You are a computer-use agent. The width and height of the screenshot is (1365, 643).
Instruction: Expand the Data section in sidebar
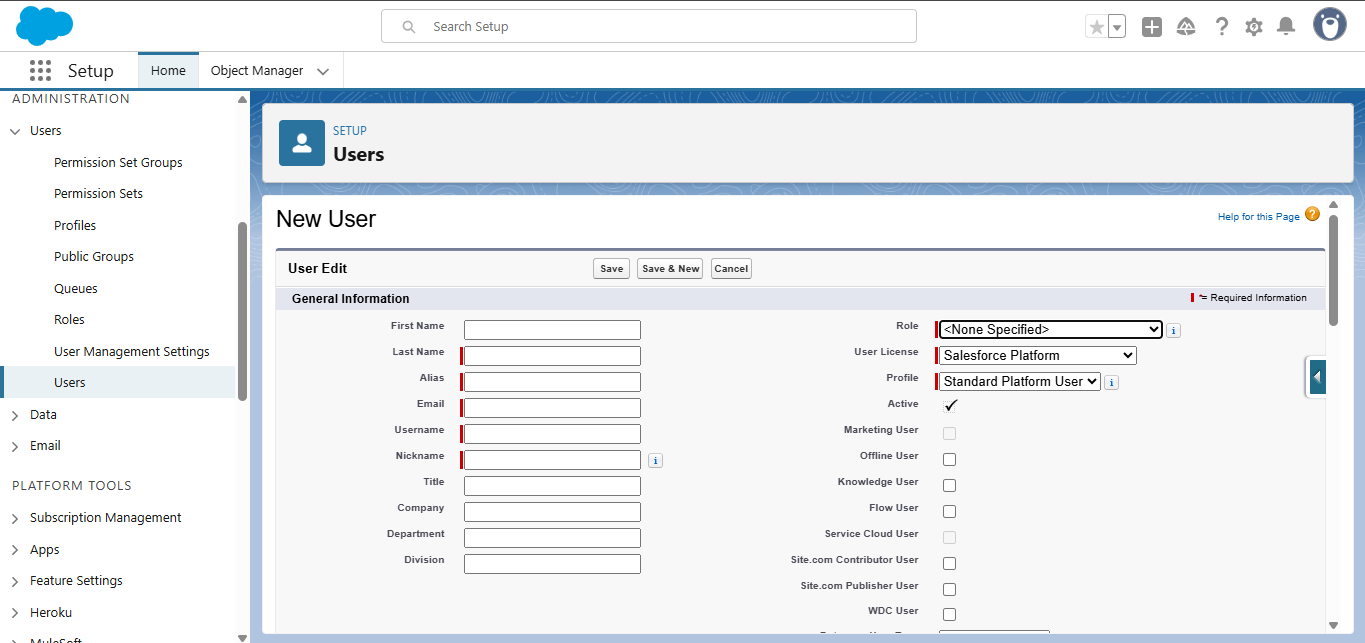click(15, 415)
